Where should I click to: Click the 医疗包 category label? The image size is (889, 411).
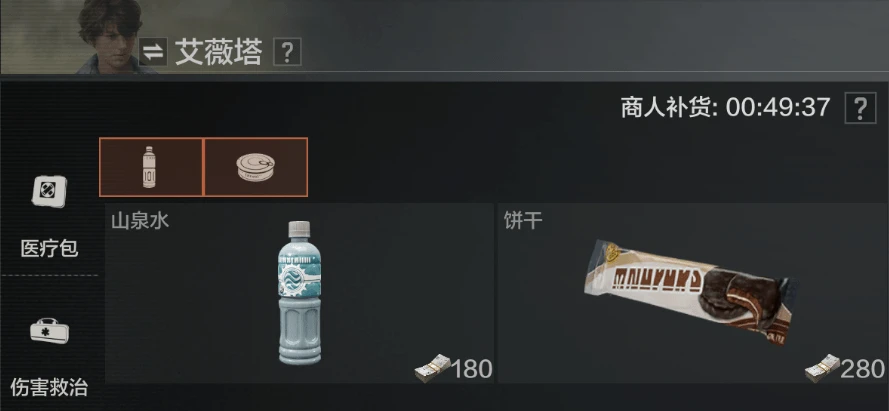coord(49,248)
